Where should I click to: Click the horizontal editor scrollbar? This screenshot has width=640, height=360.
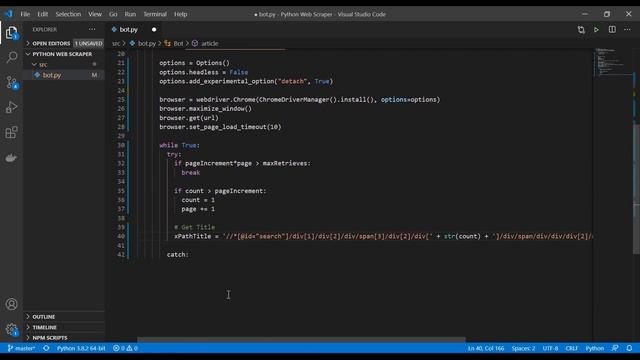pos(301,339)
